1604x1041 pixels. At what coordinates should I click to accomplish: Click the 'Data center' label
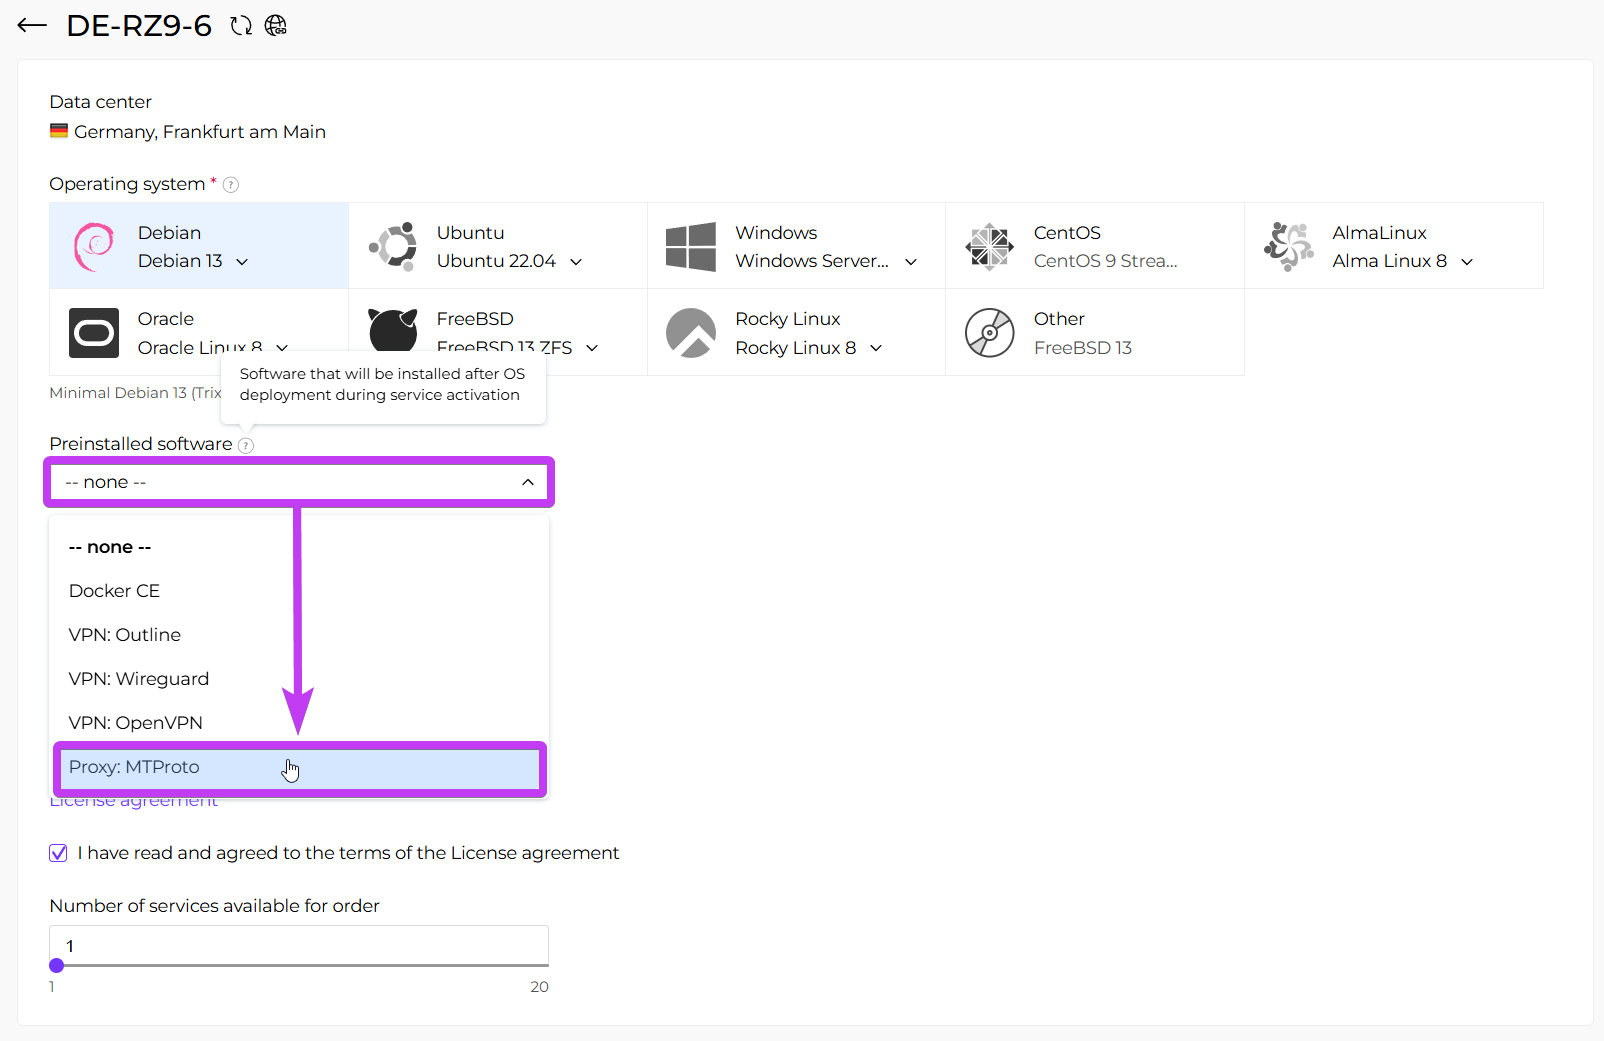tap(100, 102)
